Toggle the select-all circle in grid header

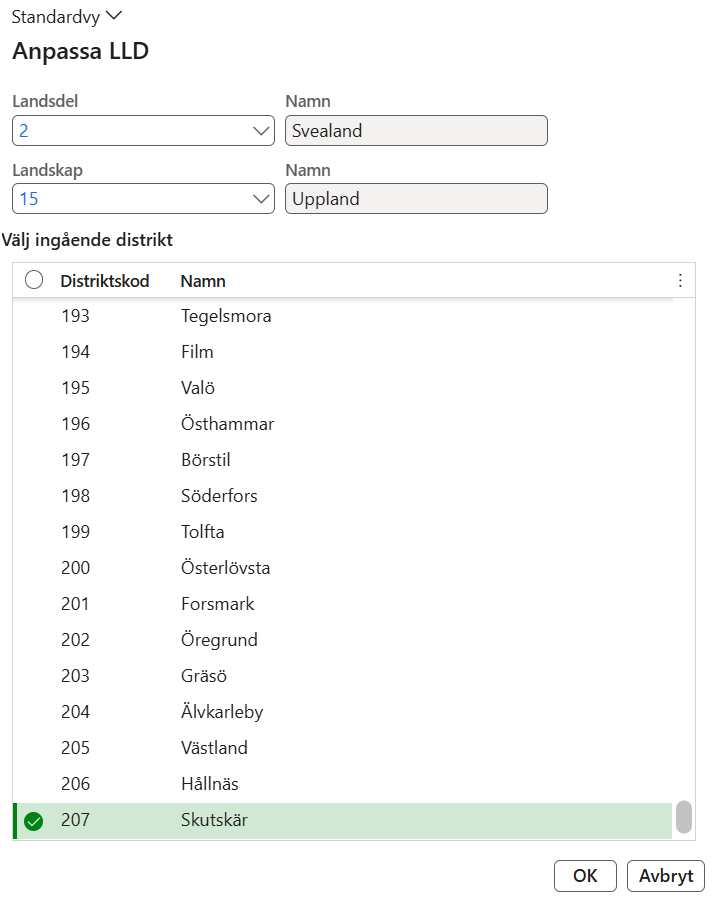34,280
